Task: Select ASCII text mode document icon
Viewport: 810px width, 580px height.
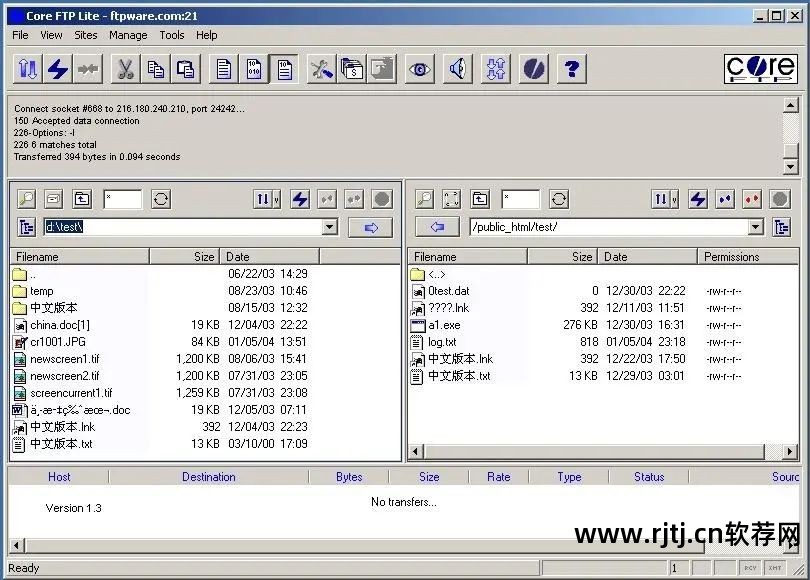Action: pyautogui.click(x=224, y=69)
